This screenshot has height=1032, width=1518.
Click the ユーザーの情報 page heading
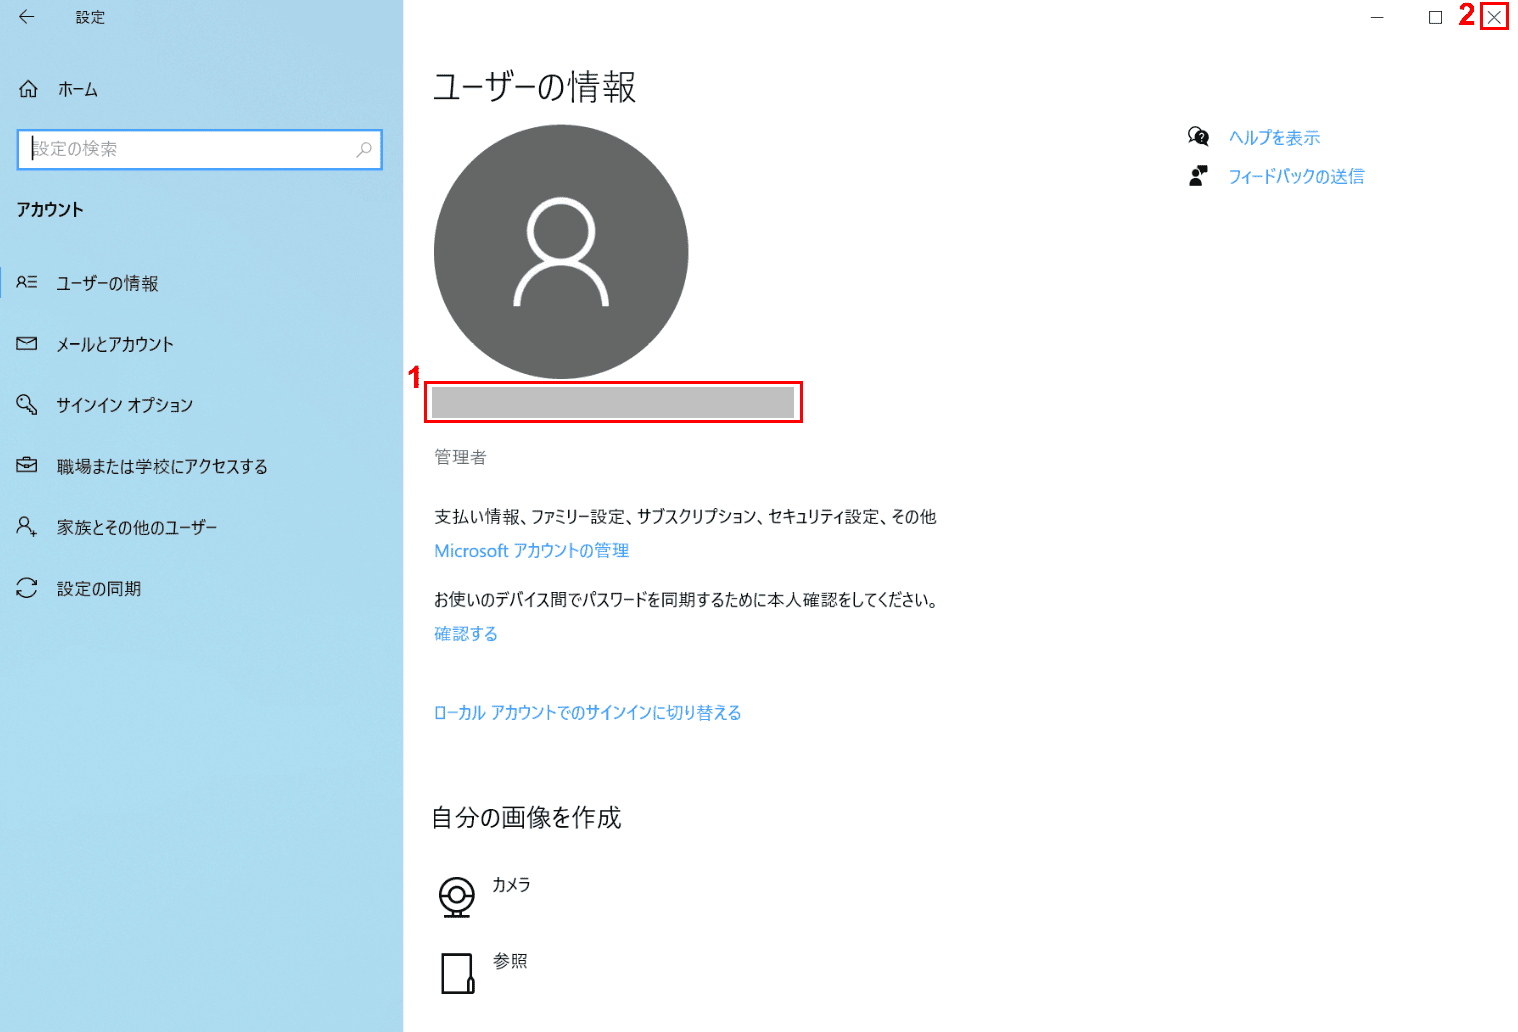[x=535, y=87]
